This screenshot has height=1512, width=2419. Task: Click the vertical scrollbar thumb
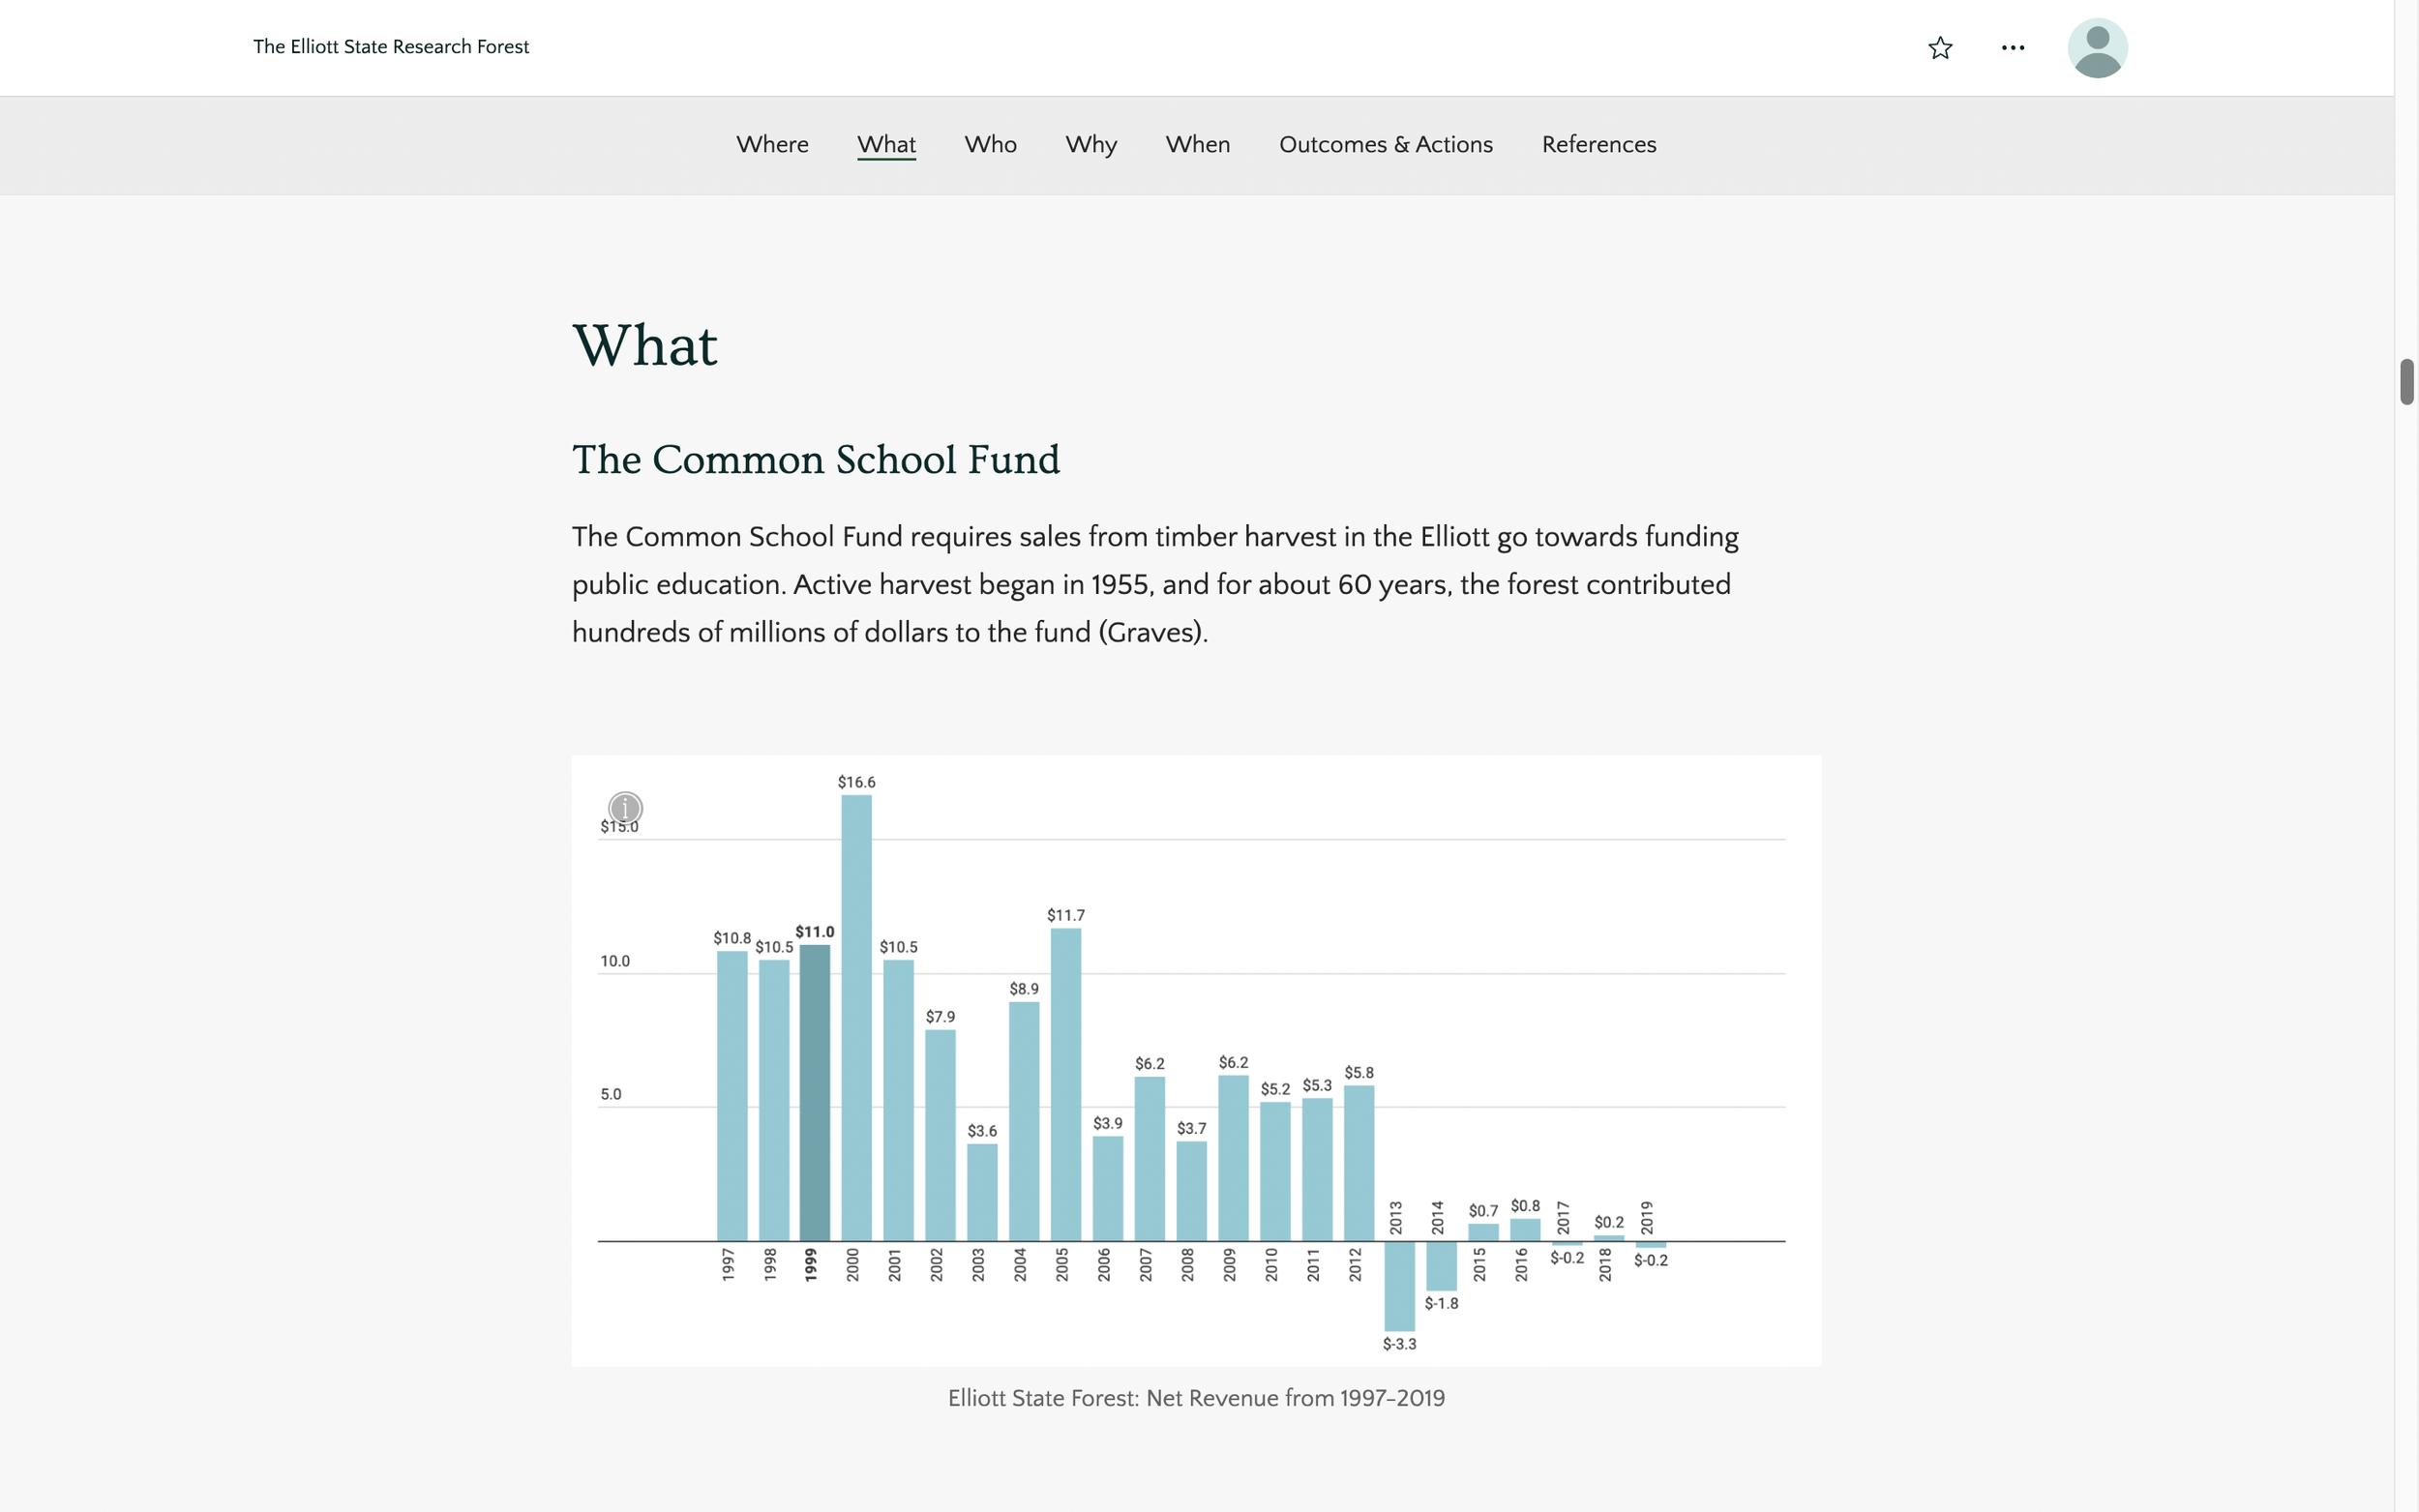click(2407, 381)
